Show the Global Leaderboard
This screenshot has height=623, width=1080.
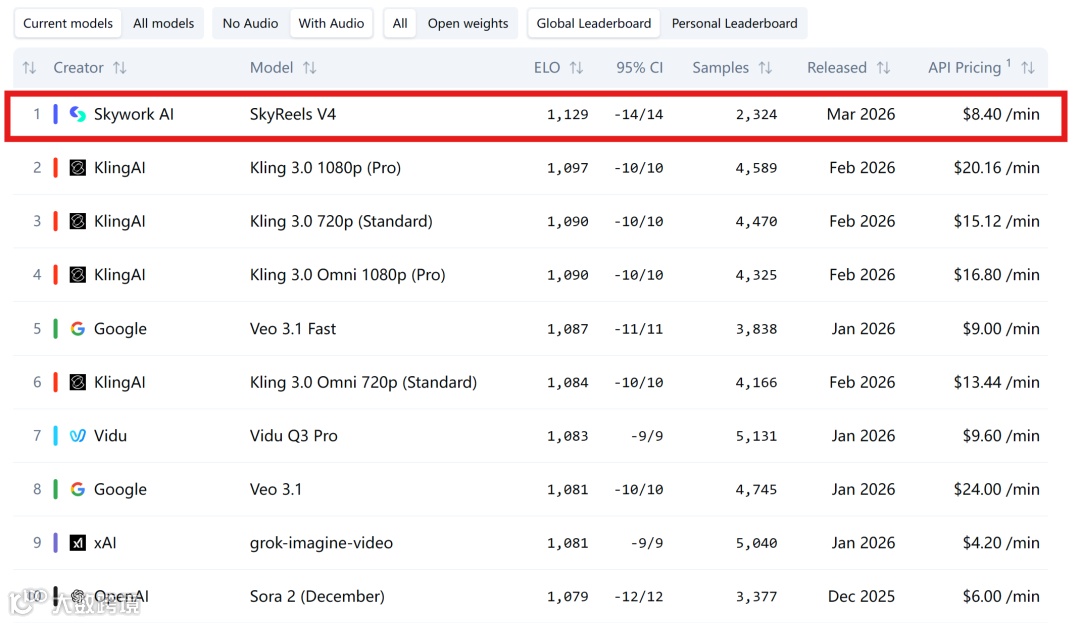click(594, 23)
